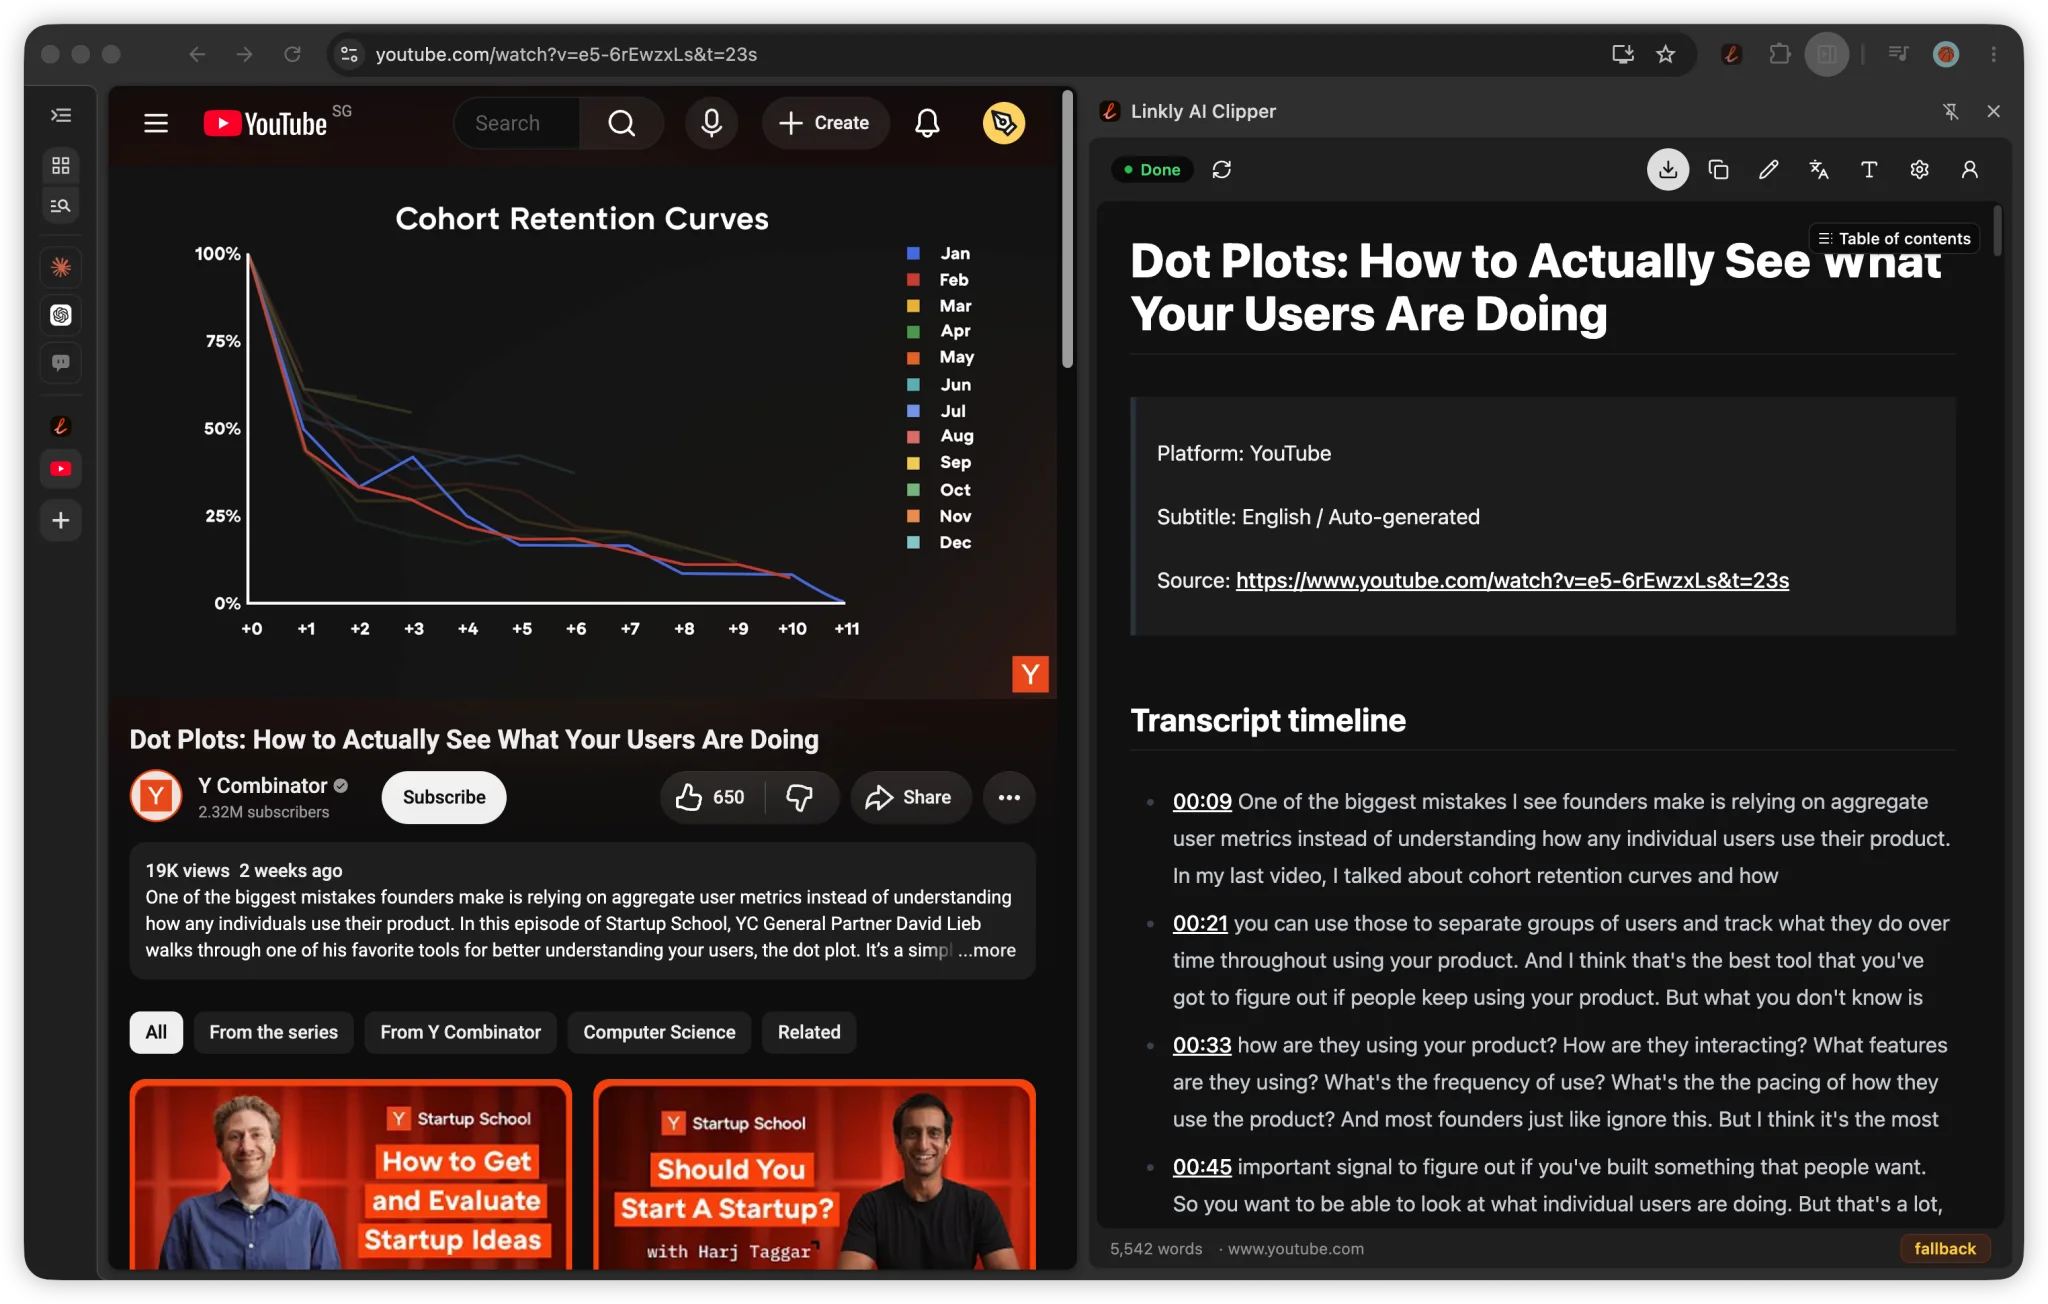Click the Linkly extension icon in browser toolbar

click(x=1732, y=54)
